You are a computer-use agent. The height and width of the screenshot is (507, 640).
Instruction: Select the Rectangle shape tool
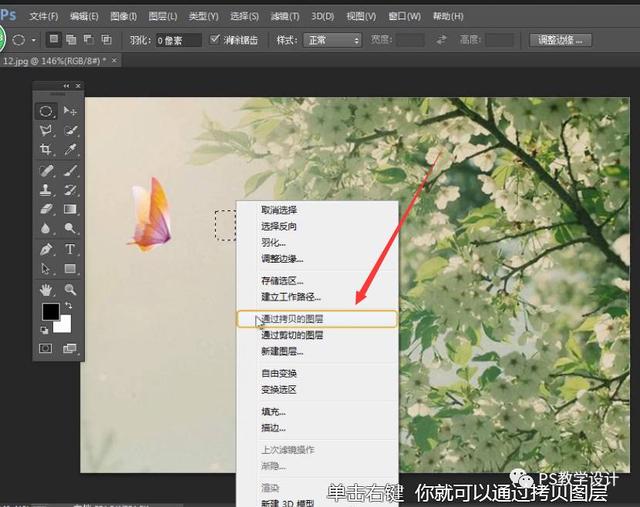click(x=70, y=269)
